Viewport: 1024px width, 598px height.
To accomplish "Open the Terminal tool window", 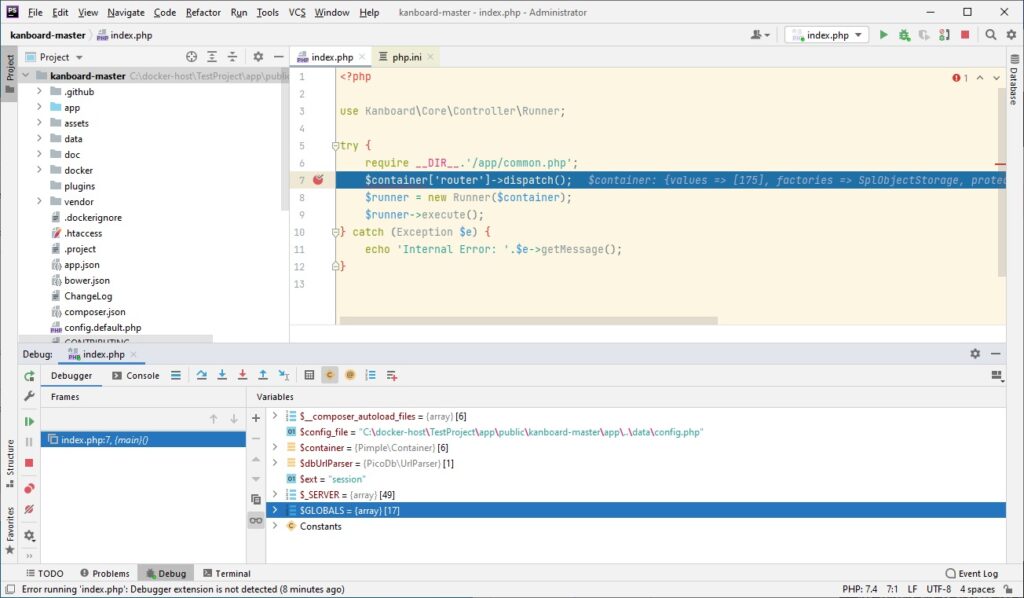I will tap(227, 573).
